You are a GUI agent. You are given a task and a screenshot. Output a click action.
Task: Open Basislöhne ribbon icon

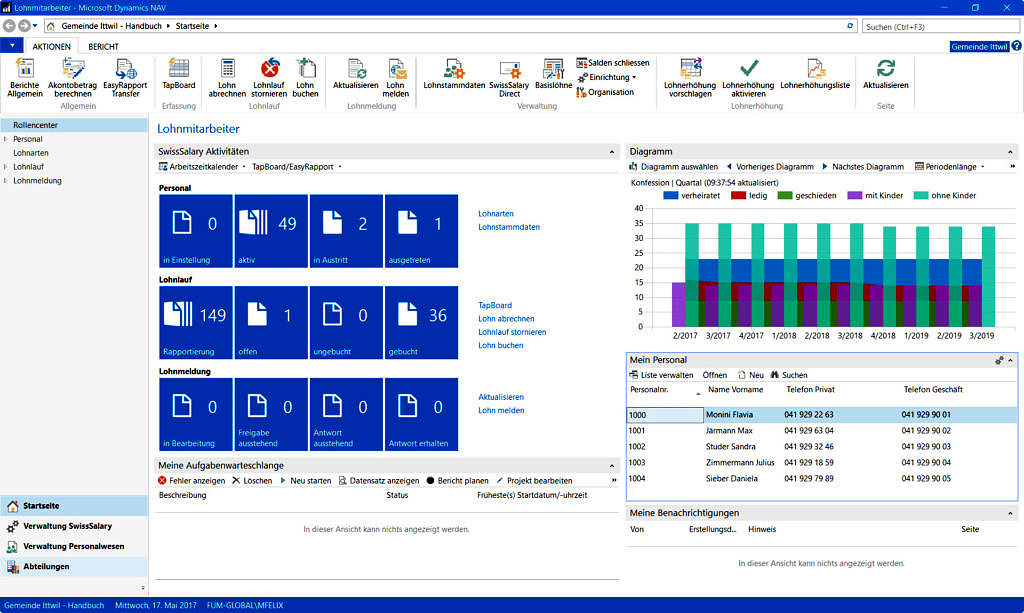553,68
